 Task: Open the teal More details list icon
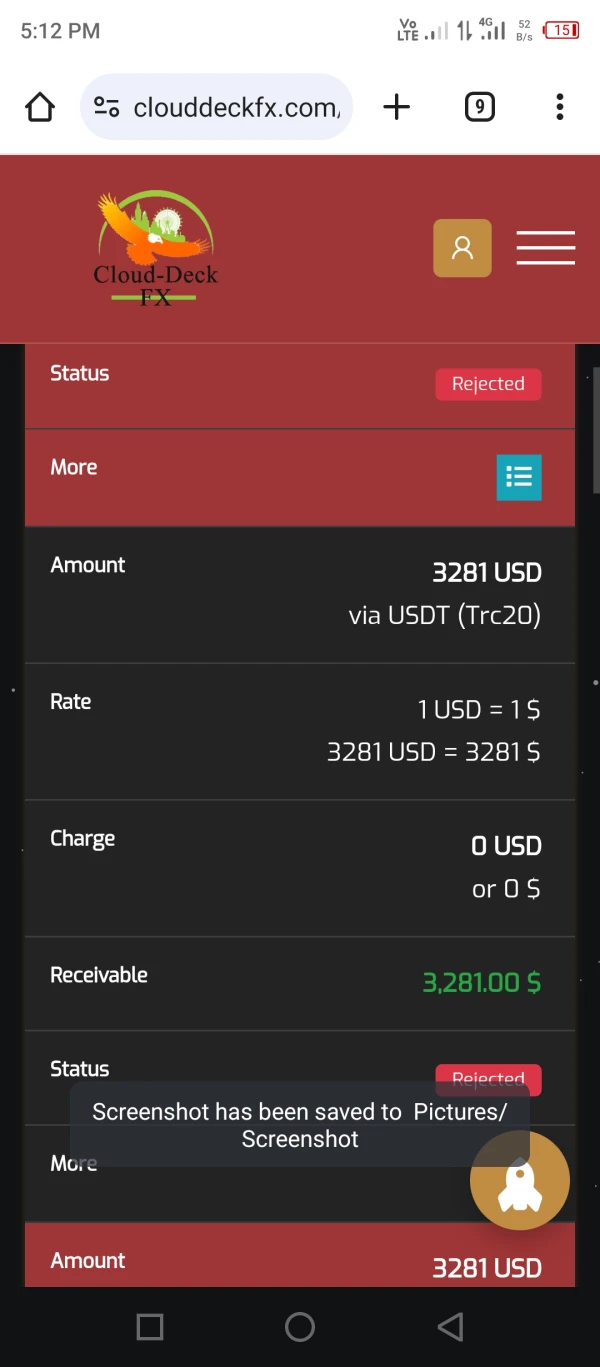519,477
